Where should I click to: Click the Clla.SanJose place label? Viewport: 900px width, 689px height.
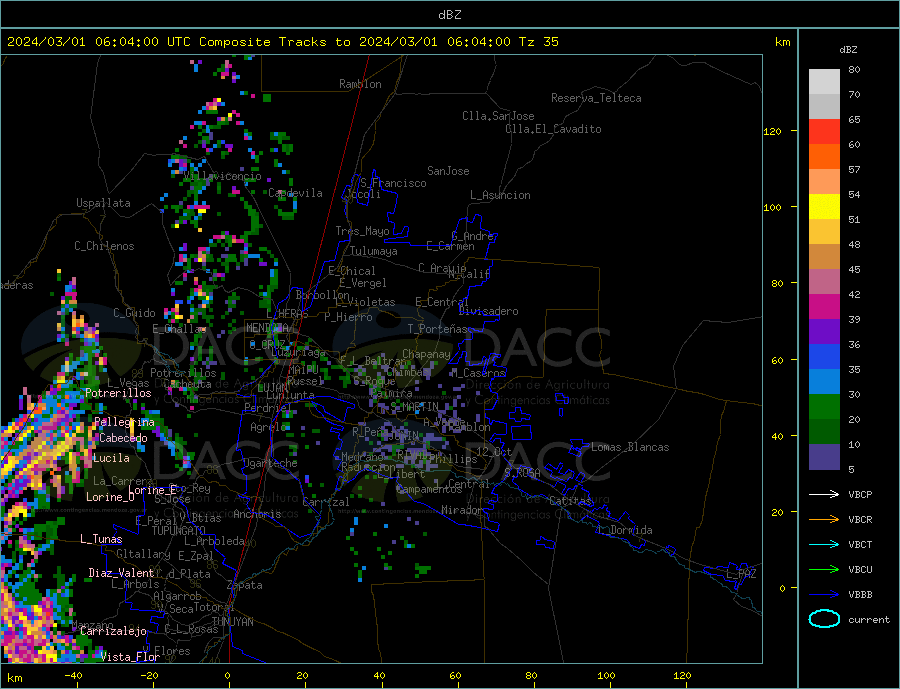pyautogui.click(x=498, y=116)
